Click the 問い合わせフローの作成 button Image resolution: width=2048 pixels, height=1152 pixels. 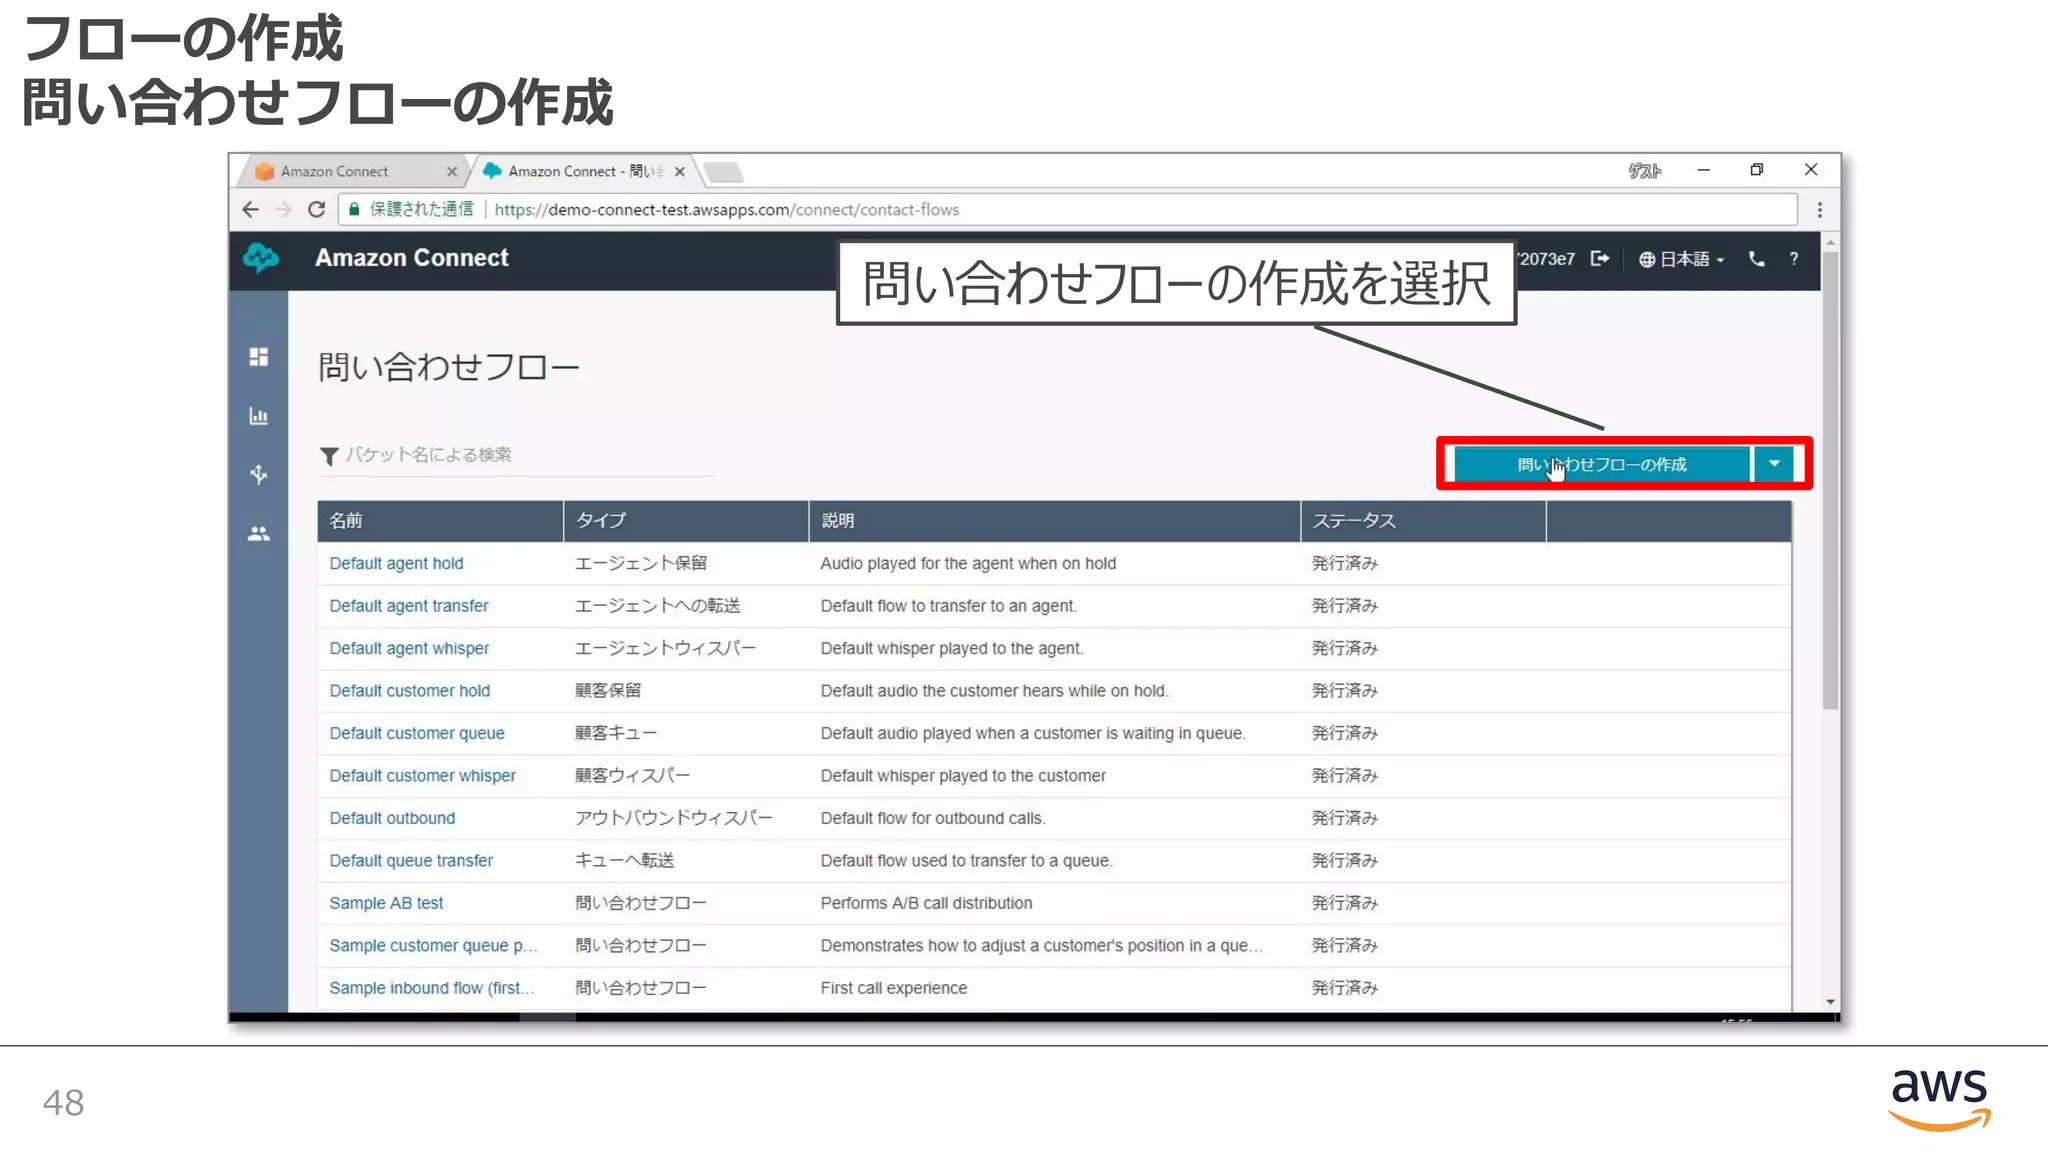click(1601, 464)
